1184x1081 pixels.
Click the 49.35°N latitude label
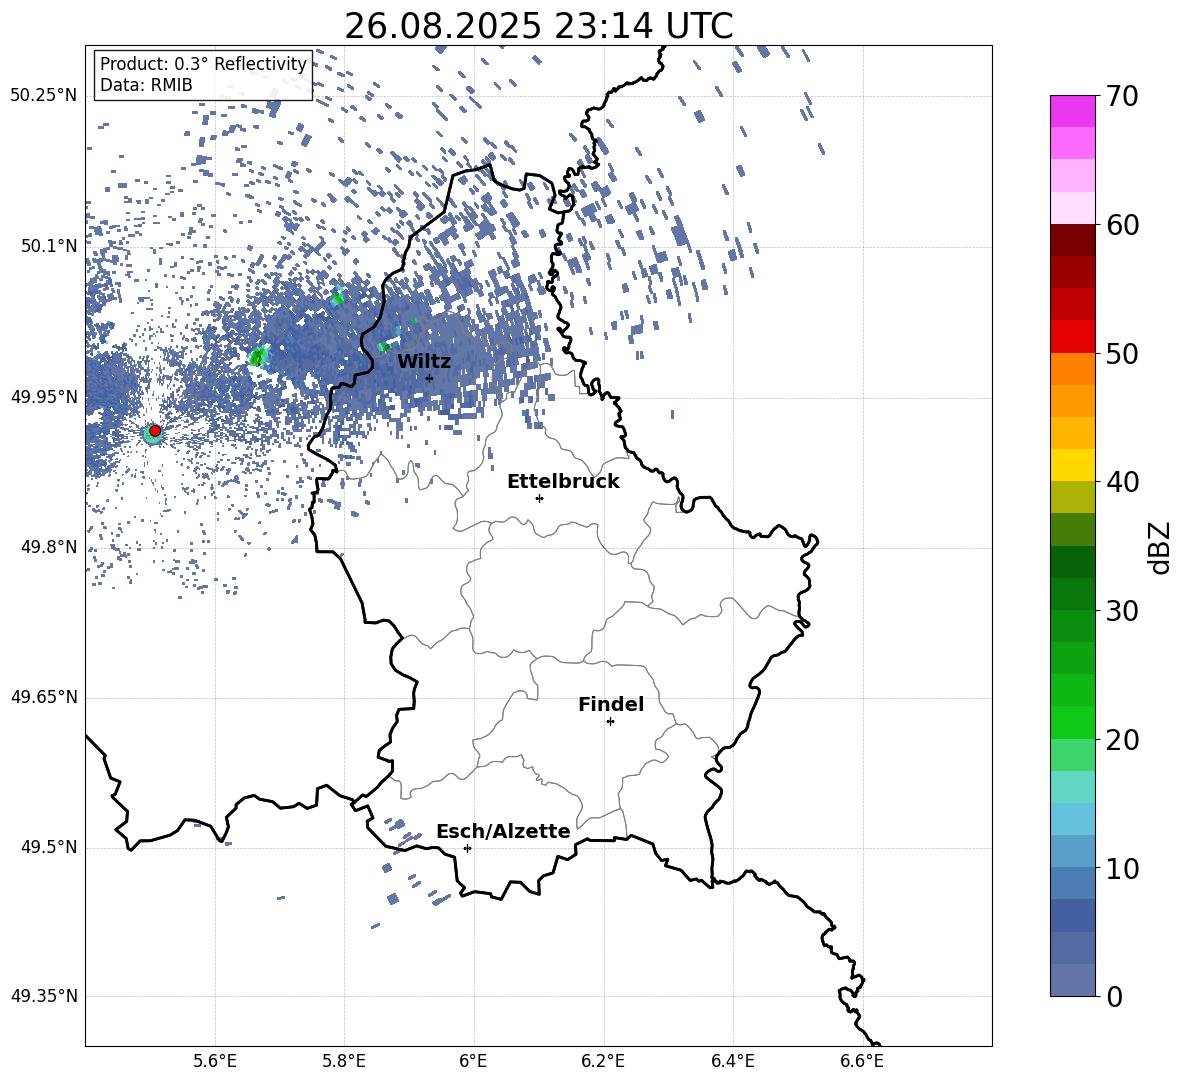point(45,996)
